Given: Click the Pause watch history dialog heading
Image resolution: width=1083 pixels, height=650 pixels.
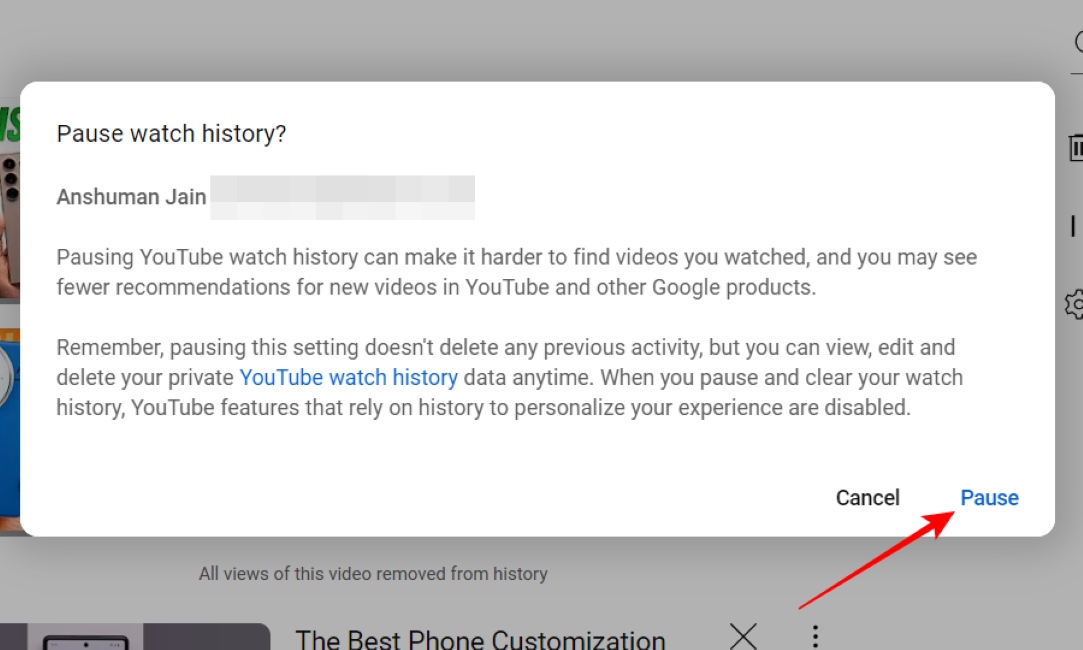Looking at the screenshot, I should [171, 133].
